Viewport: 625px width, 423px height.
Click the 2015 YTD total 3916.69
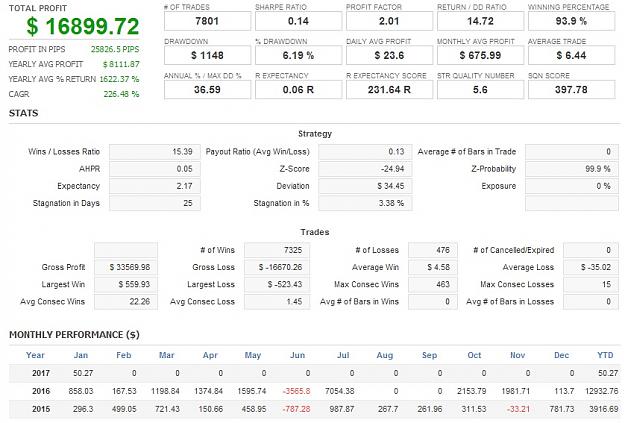[x=603, y=409]
